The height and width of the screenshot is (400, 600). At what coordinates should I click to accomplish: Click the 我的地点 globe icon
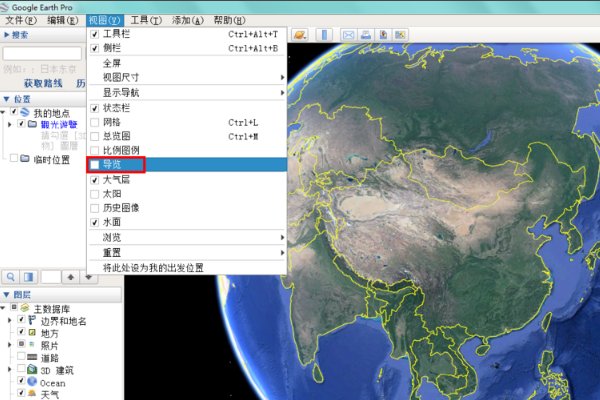click(x=25, y=112)
